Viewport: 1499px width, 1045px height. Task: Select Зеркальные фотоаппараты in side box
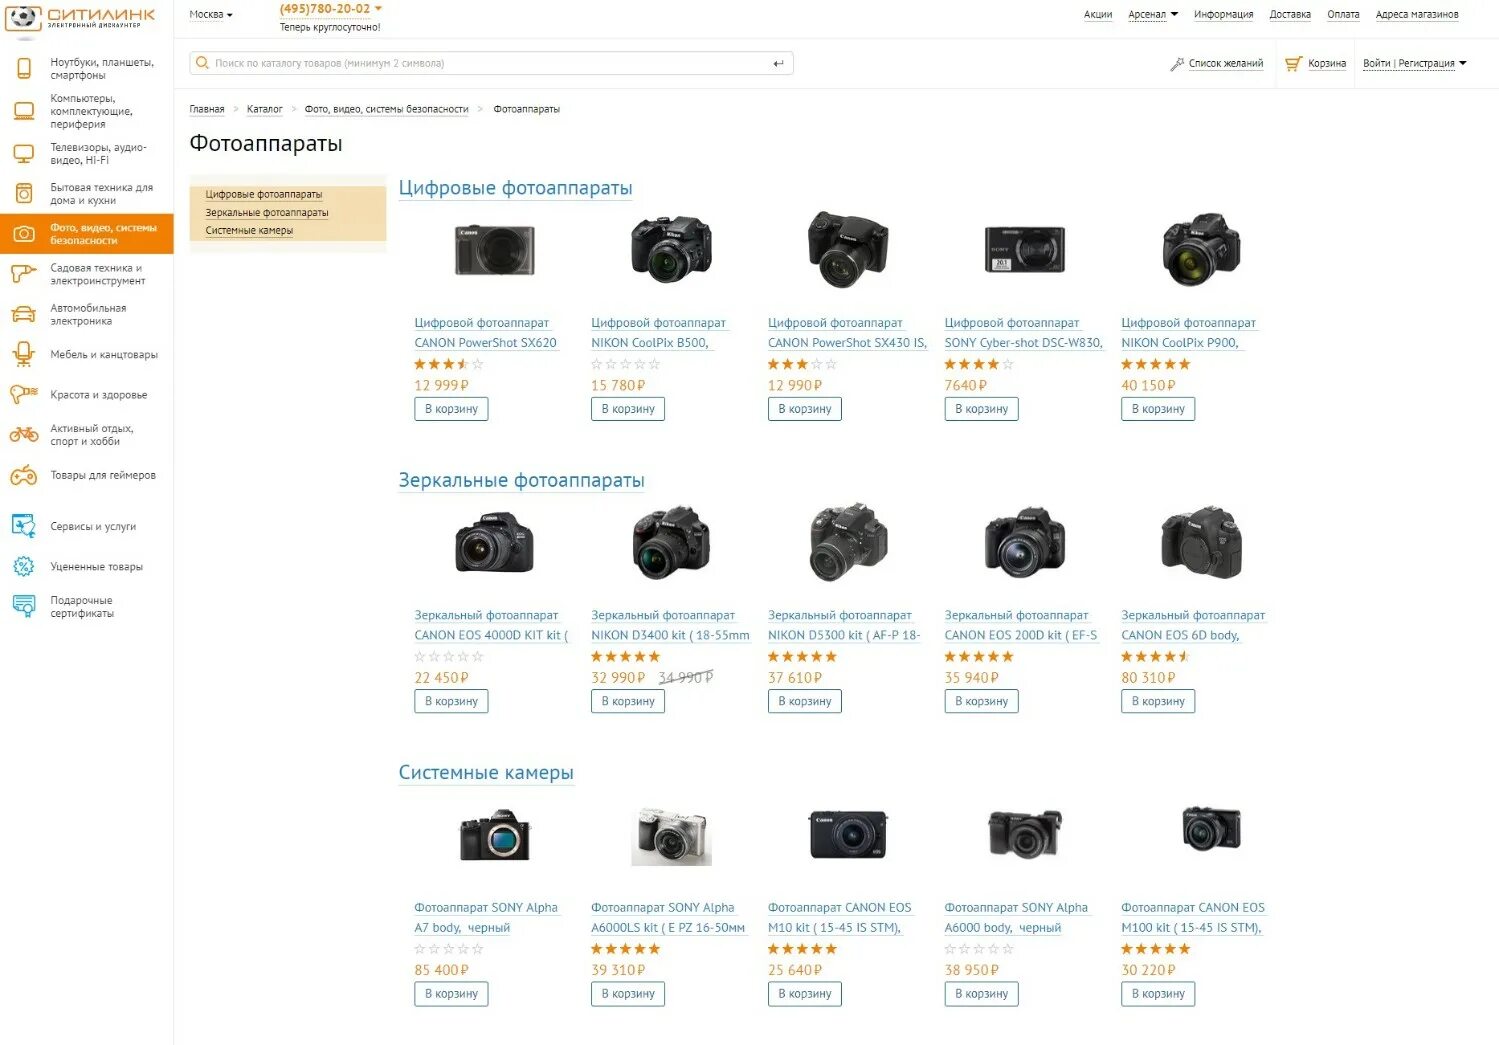267,213
